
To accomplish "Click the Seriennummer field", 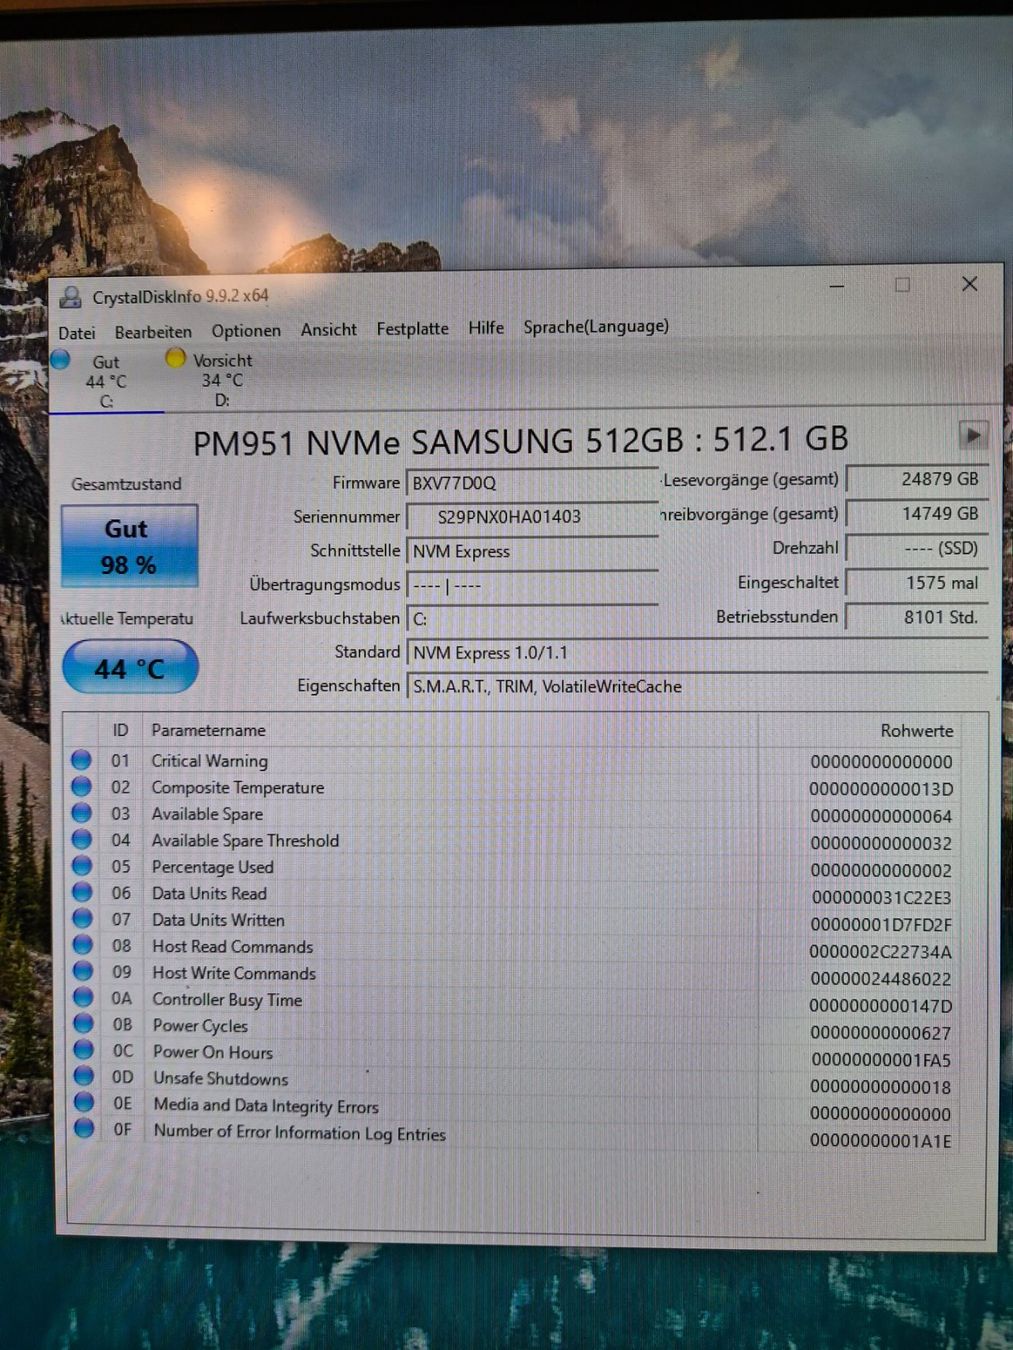I will pyautogui.click(x=531, y=517).
